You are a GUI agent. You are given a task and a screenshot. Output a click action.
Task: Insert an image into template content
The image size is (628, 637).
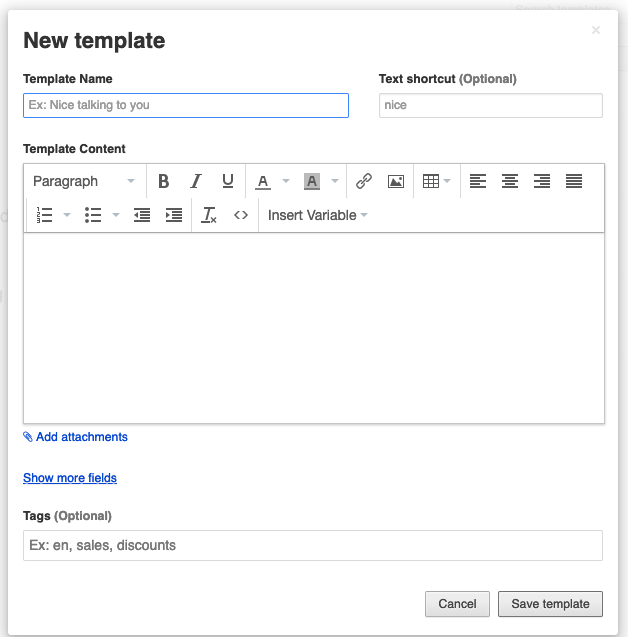[396, 181]
